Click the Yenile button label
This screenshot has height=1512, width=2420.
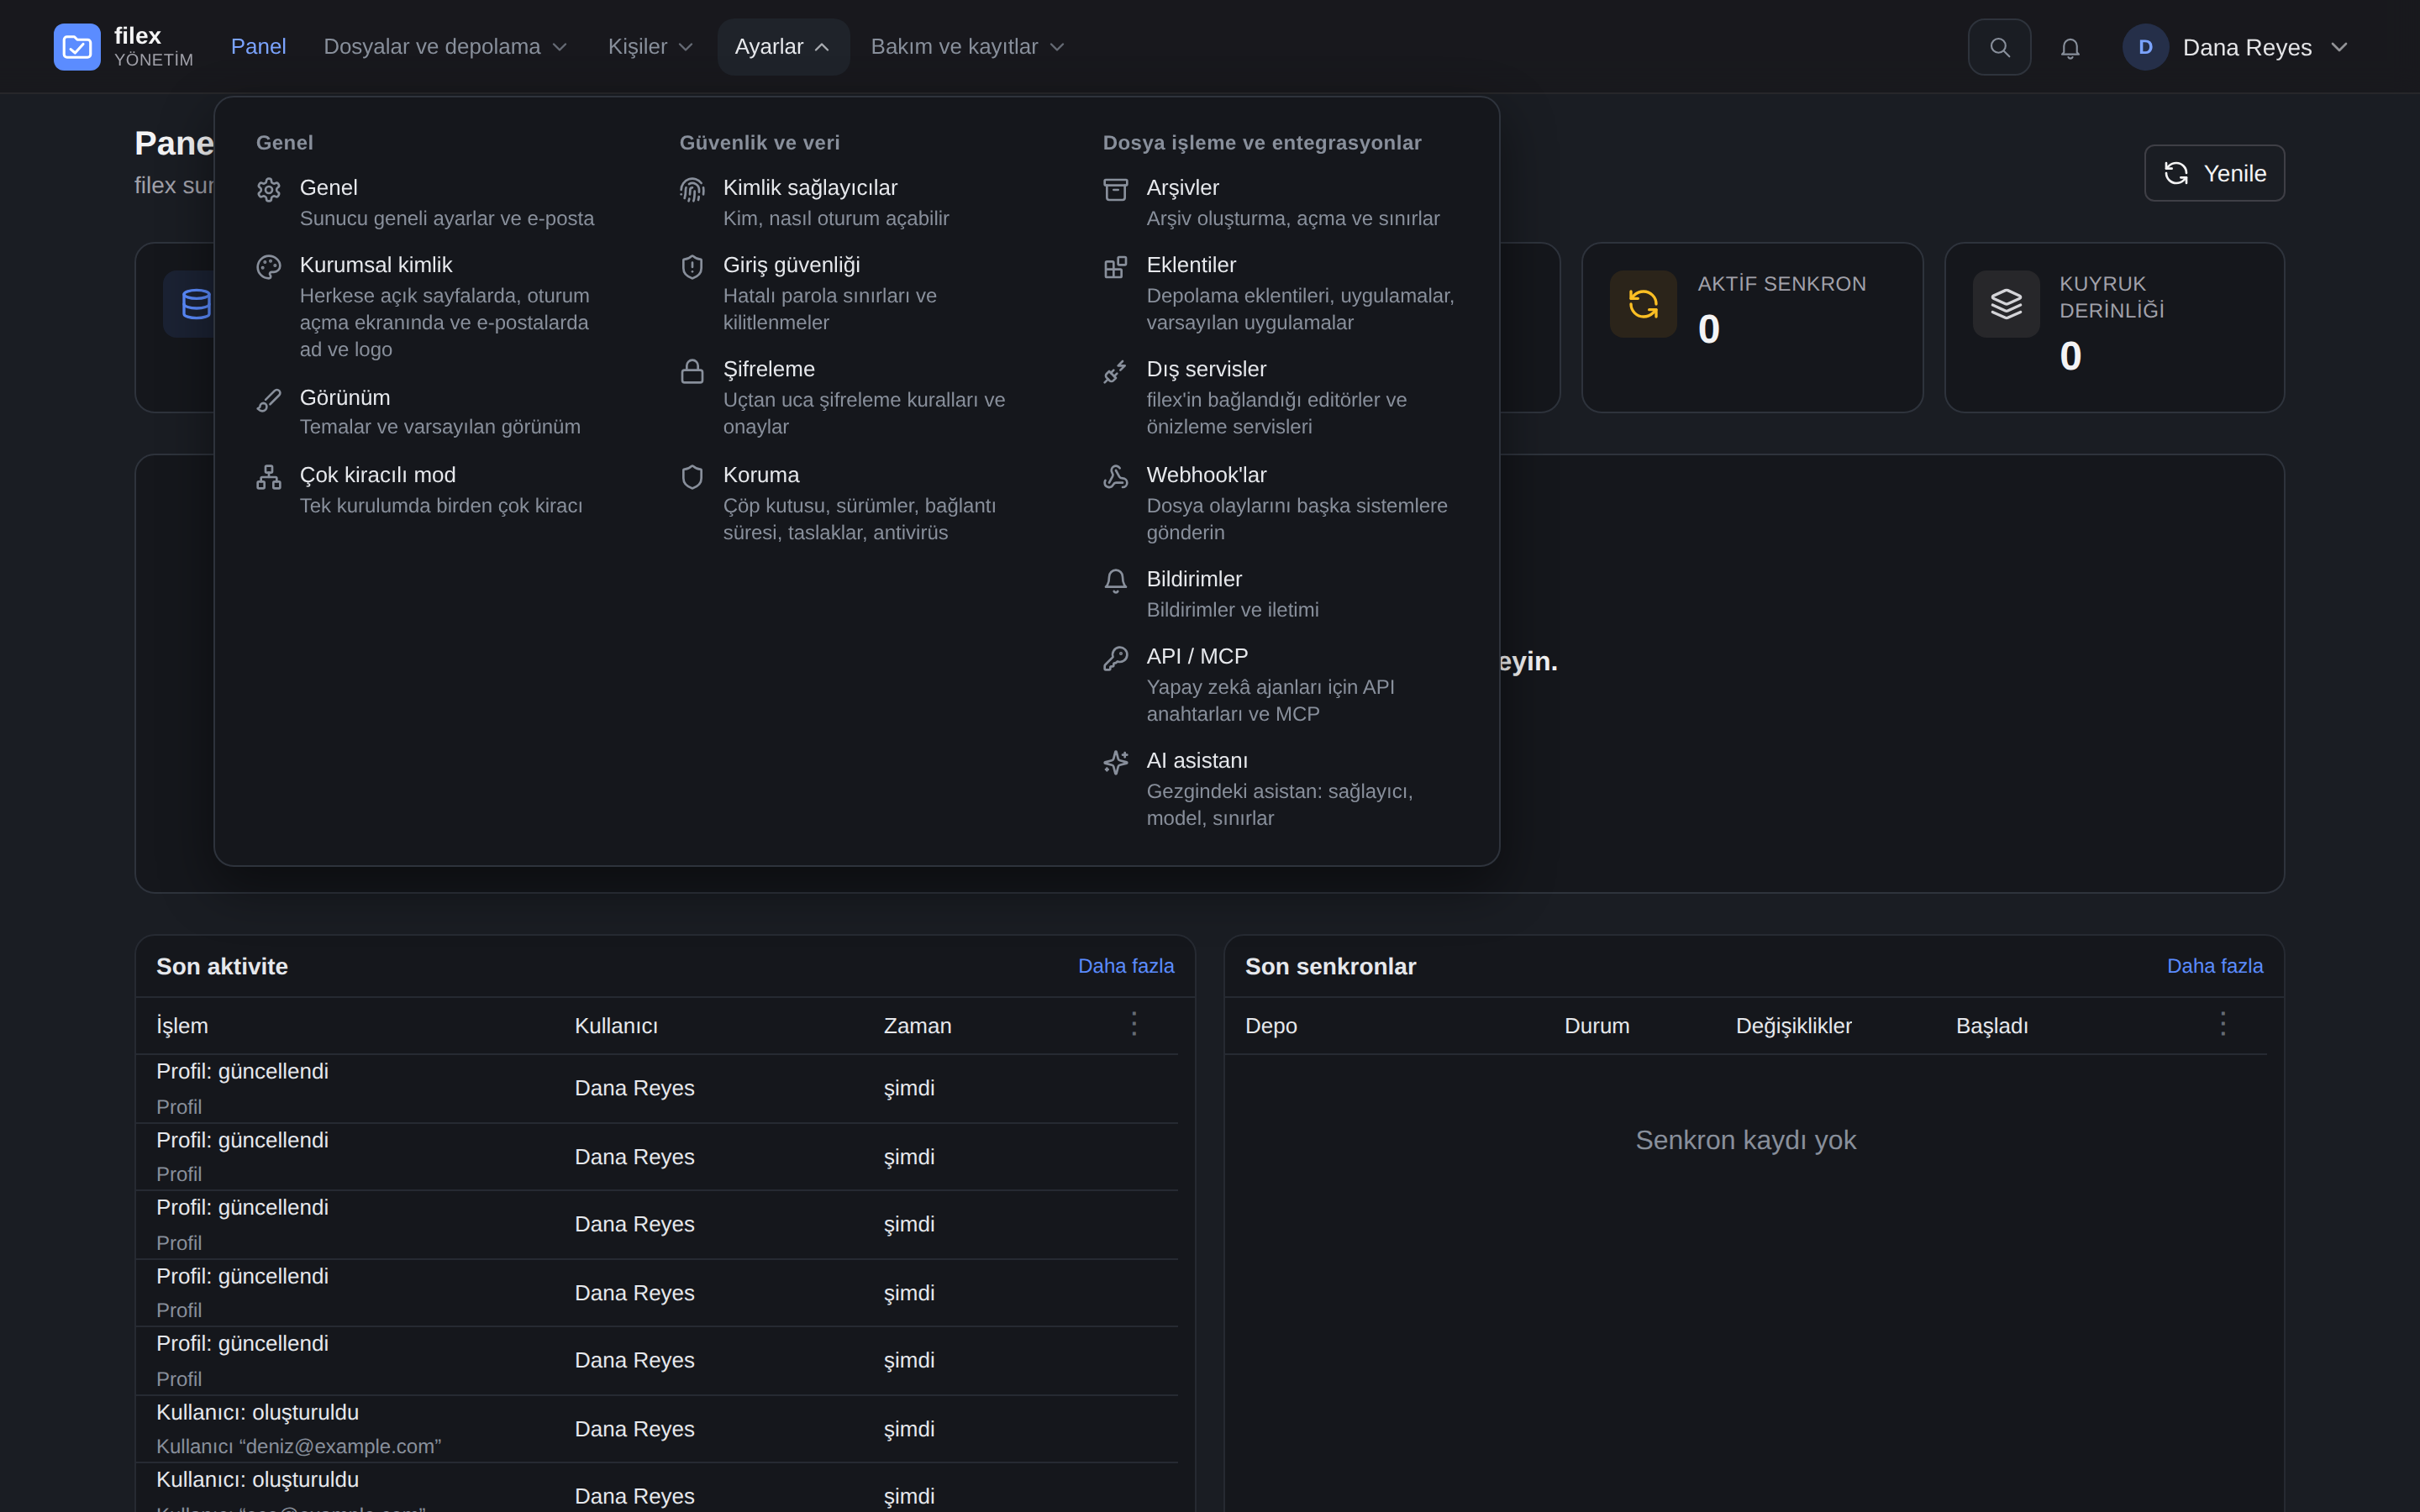[2234, 173]
